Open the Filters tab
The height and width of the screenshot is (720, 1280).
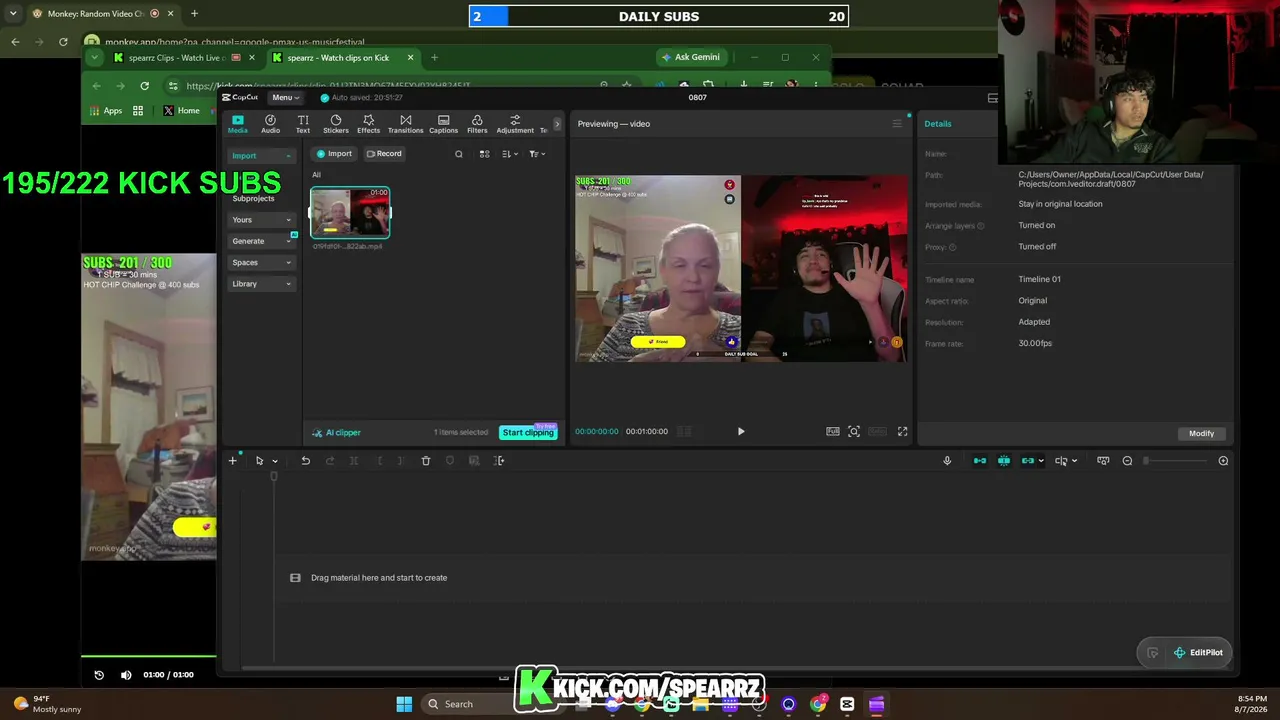[x=477, y=124]
